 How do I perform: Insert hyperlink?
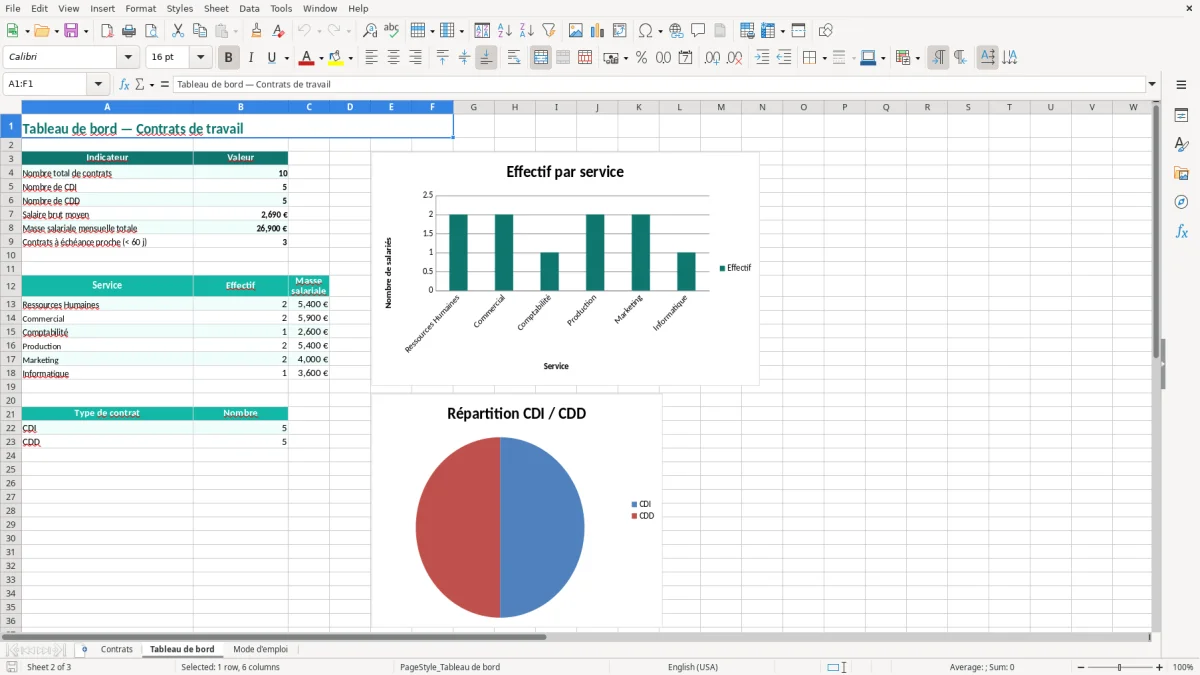coord(676,31)
